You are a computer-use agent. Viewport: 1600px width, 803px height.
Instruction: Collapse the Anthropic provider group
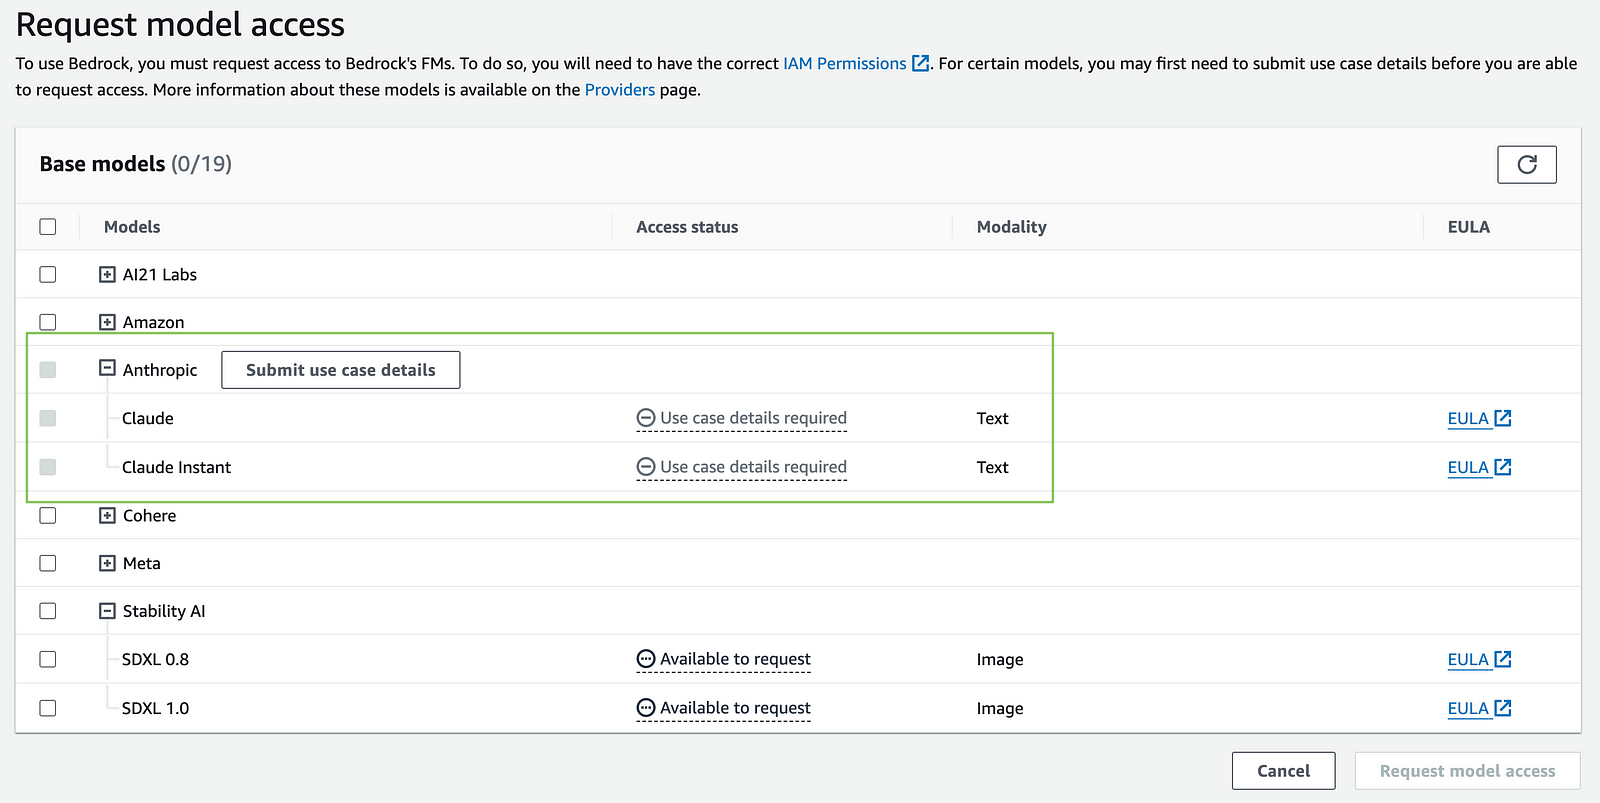(107, 369)
